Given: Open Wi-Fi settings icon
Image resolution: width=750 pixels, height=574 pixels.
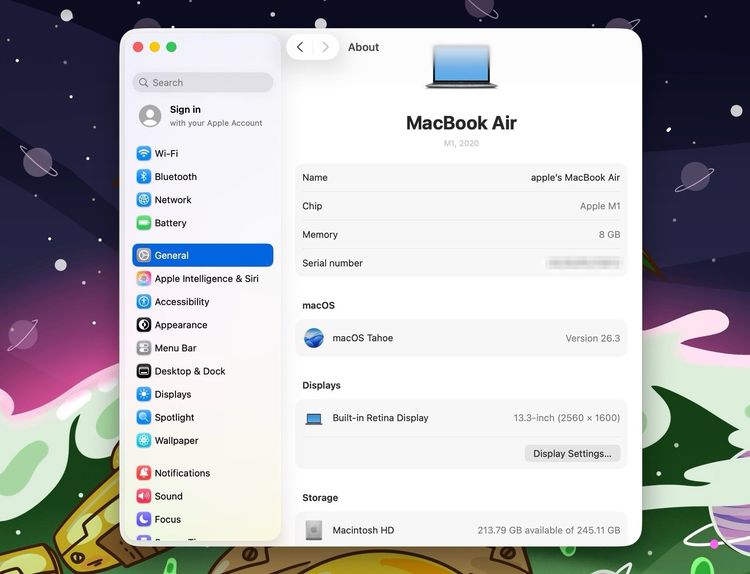Looking at the screenshot, I should click(143, 154).
